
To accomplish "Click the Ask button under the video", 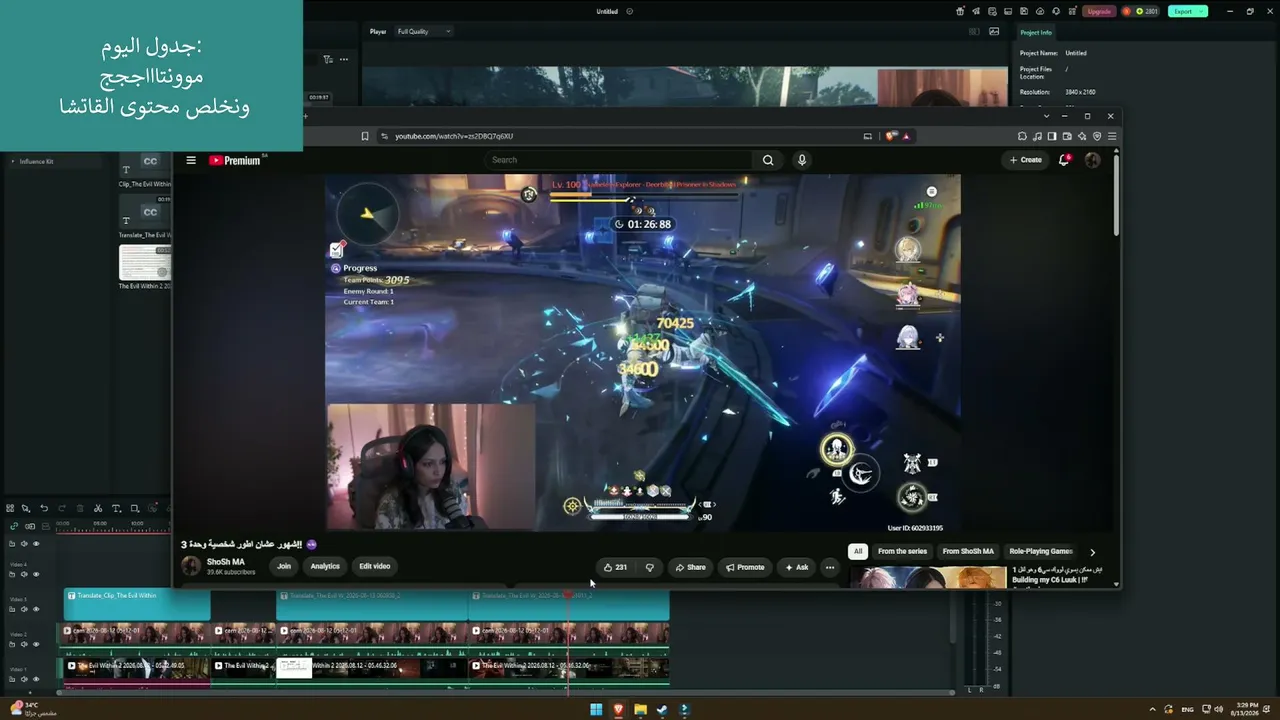I will (x=797, y=567).
